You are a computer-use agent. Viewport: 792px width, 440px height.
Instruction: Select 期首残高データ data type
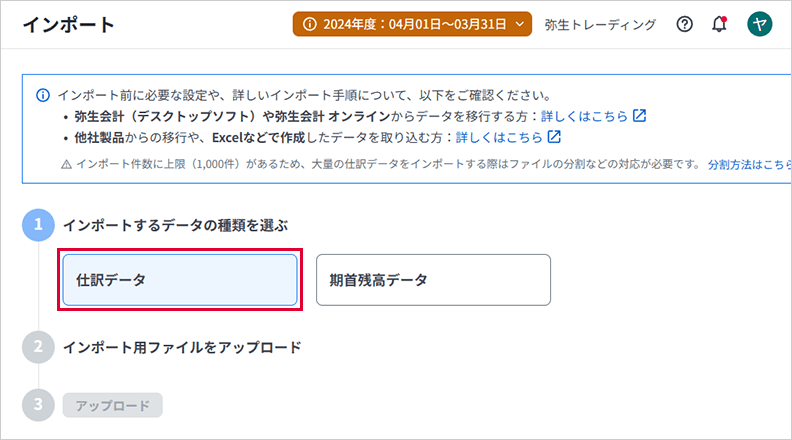pyautogui.click(x=433, y=280)
